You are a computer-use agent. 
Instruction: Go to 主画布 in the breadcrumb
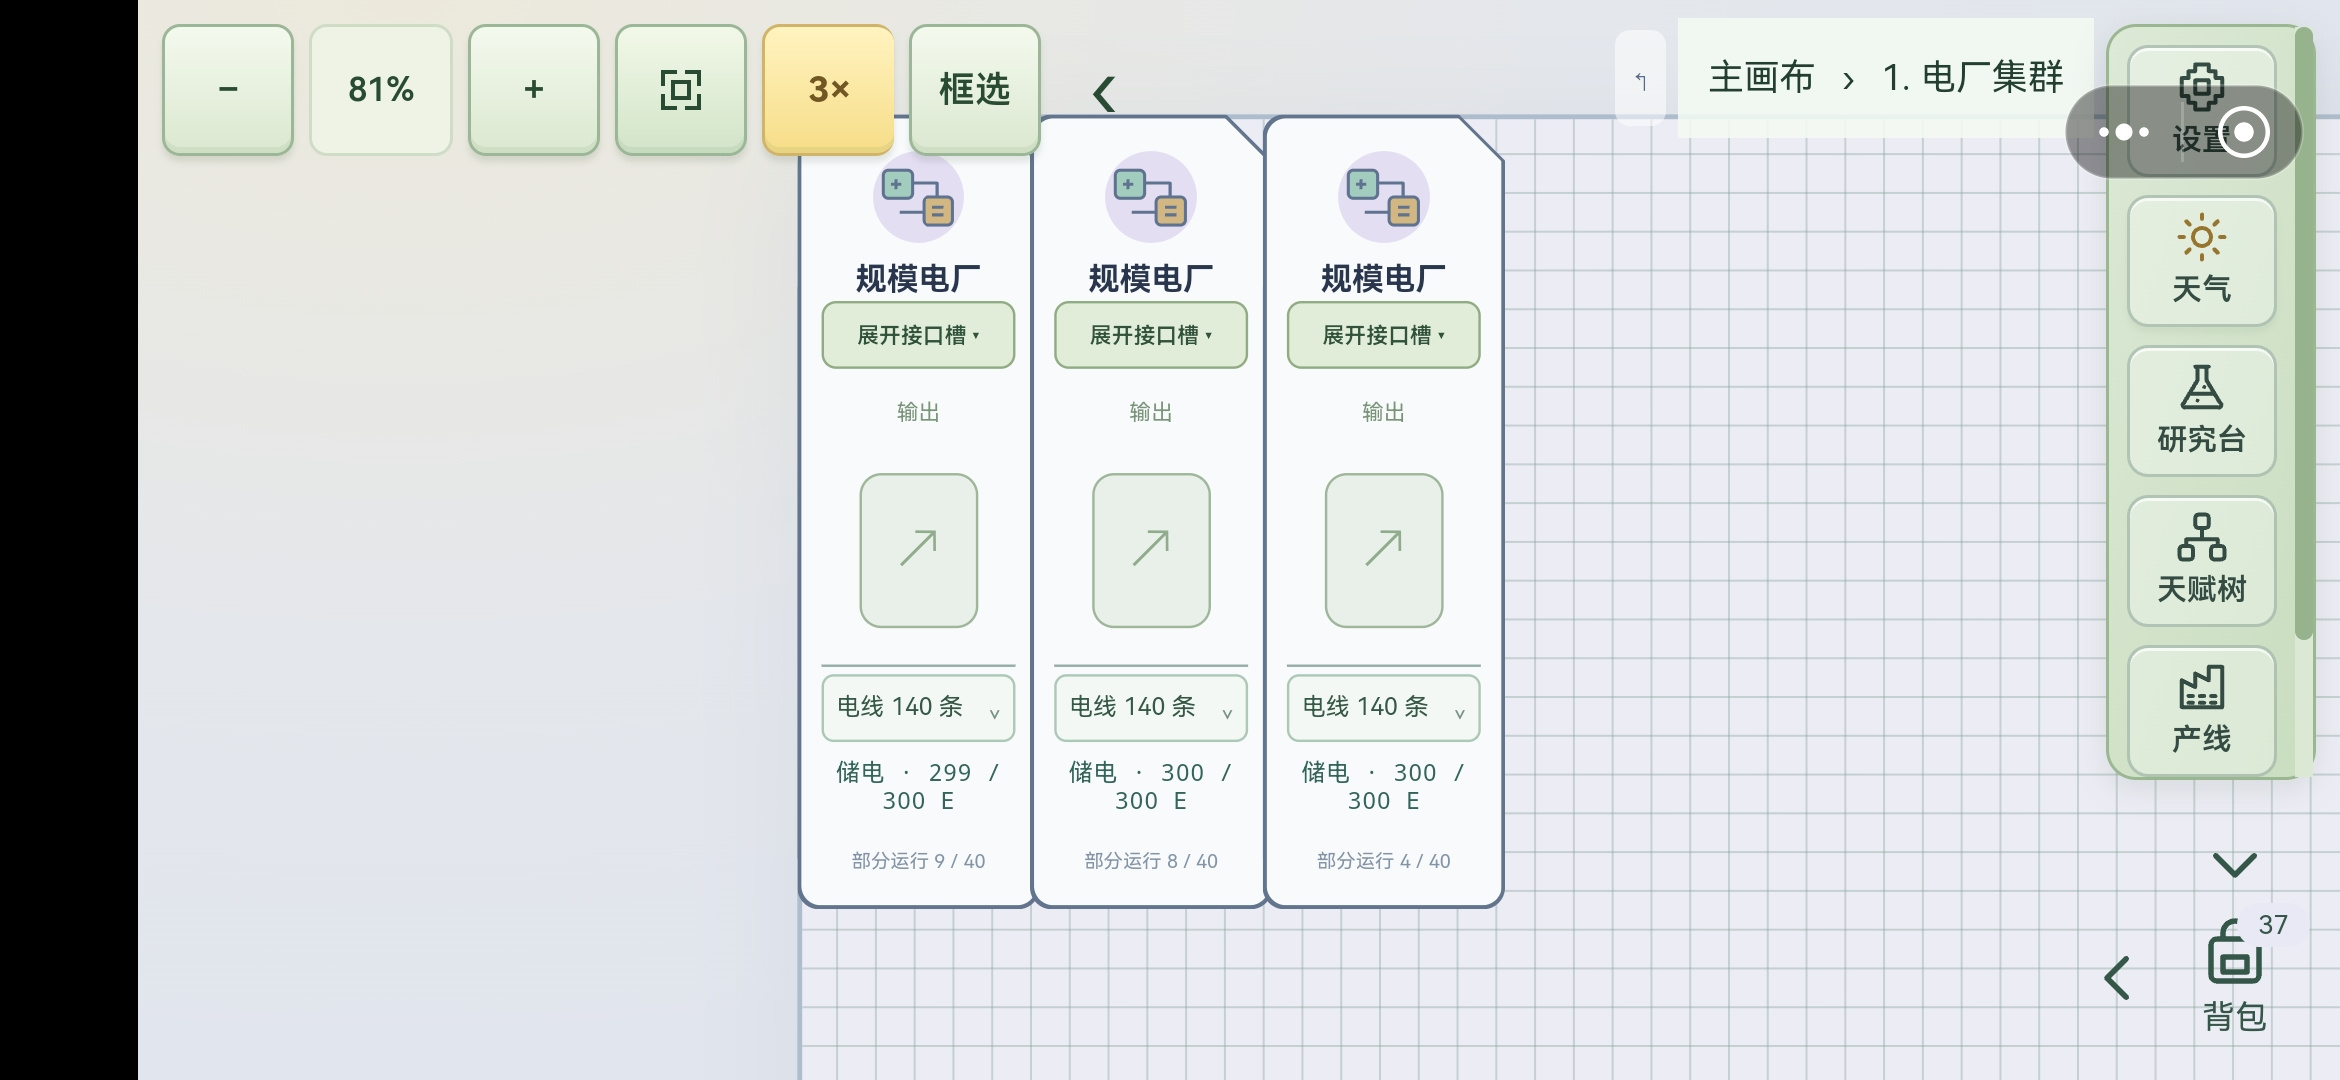click(x=1761, y=77)
